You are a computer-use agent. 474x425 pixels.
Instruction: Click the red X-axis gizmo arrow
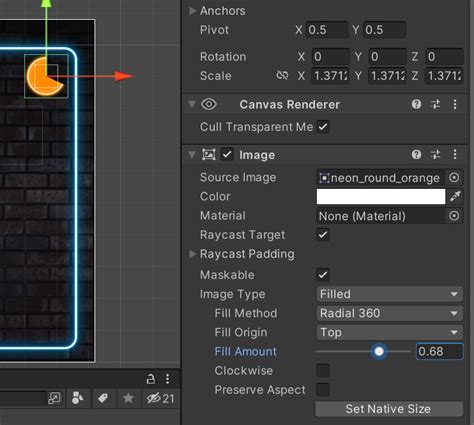point(124,76)
